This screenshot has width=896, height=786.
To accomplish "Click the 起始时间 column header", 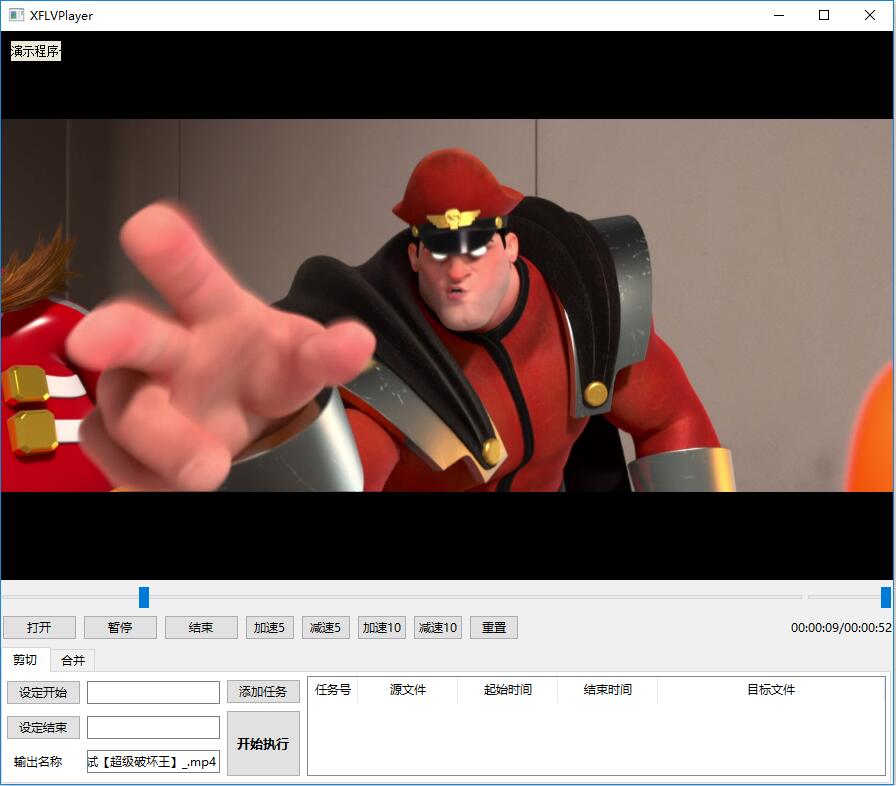I will coord(507,690).
